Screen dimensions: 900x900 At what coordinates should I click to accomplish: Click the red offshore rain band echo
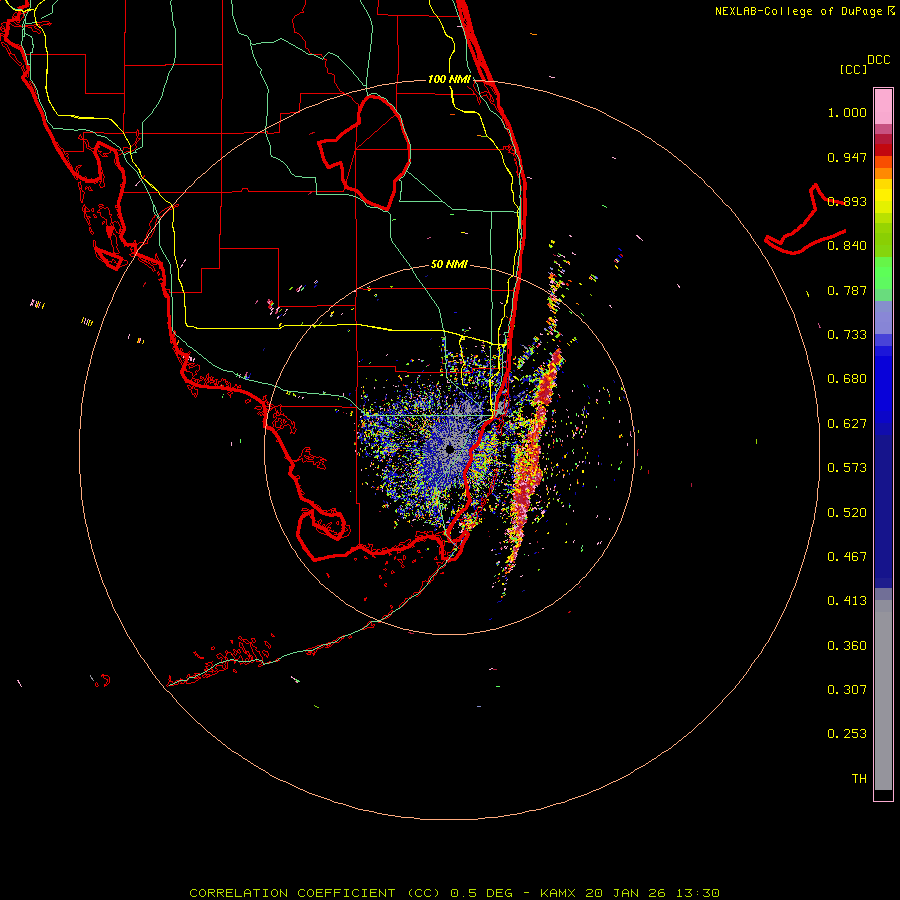[531, 459]
